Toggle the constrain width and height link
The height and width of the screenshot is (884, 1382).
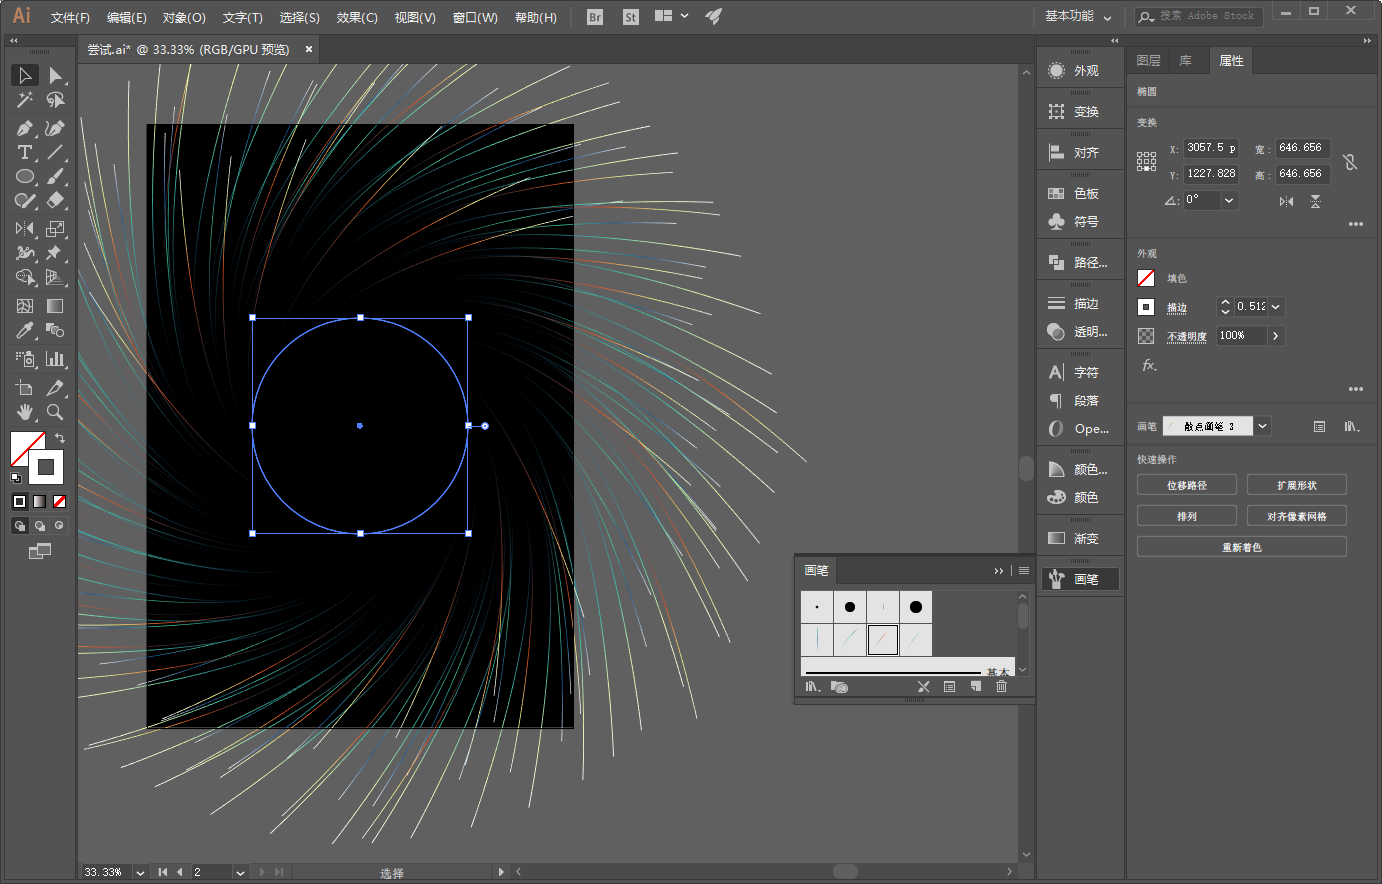[x=1350, y=161]
